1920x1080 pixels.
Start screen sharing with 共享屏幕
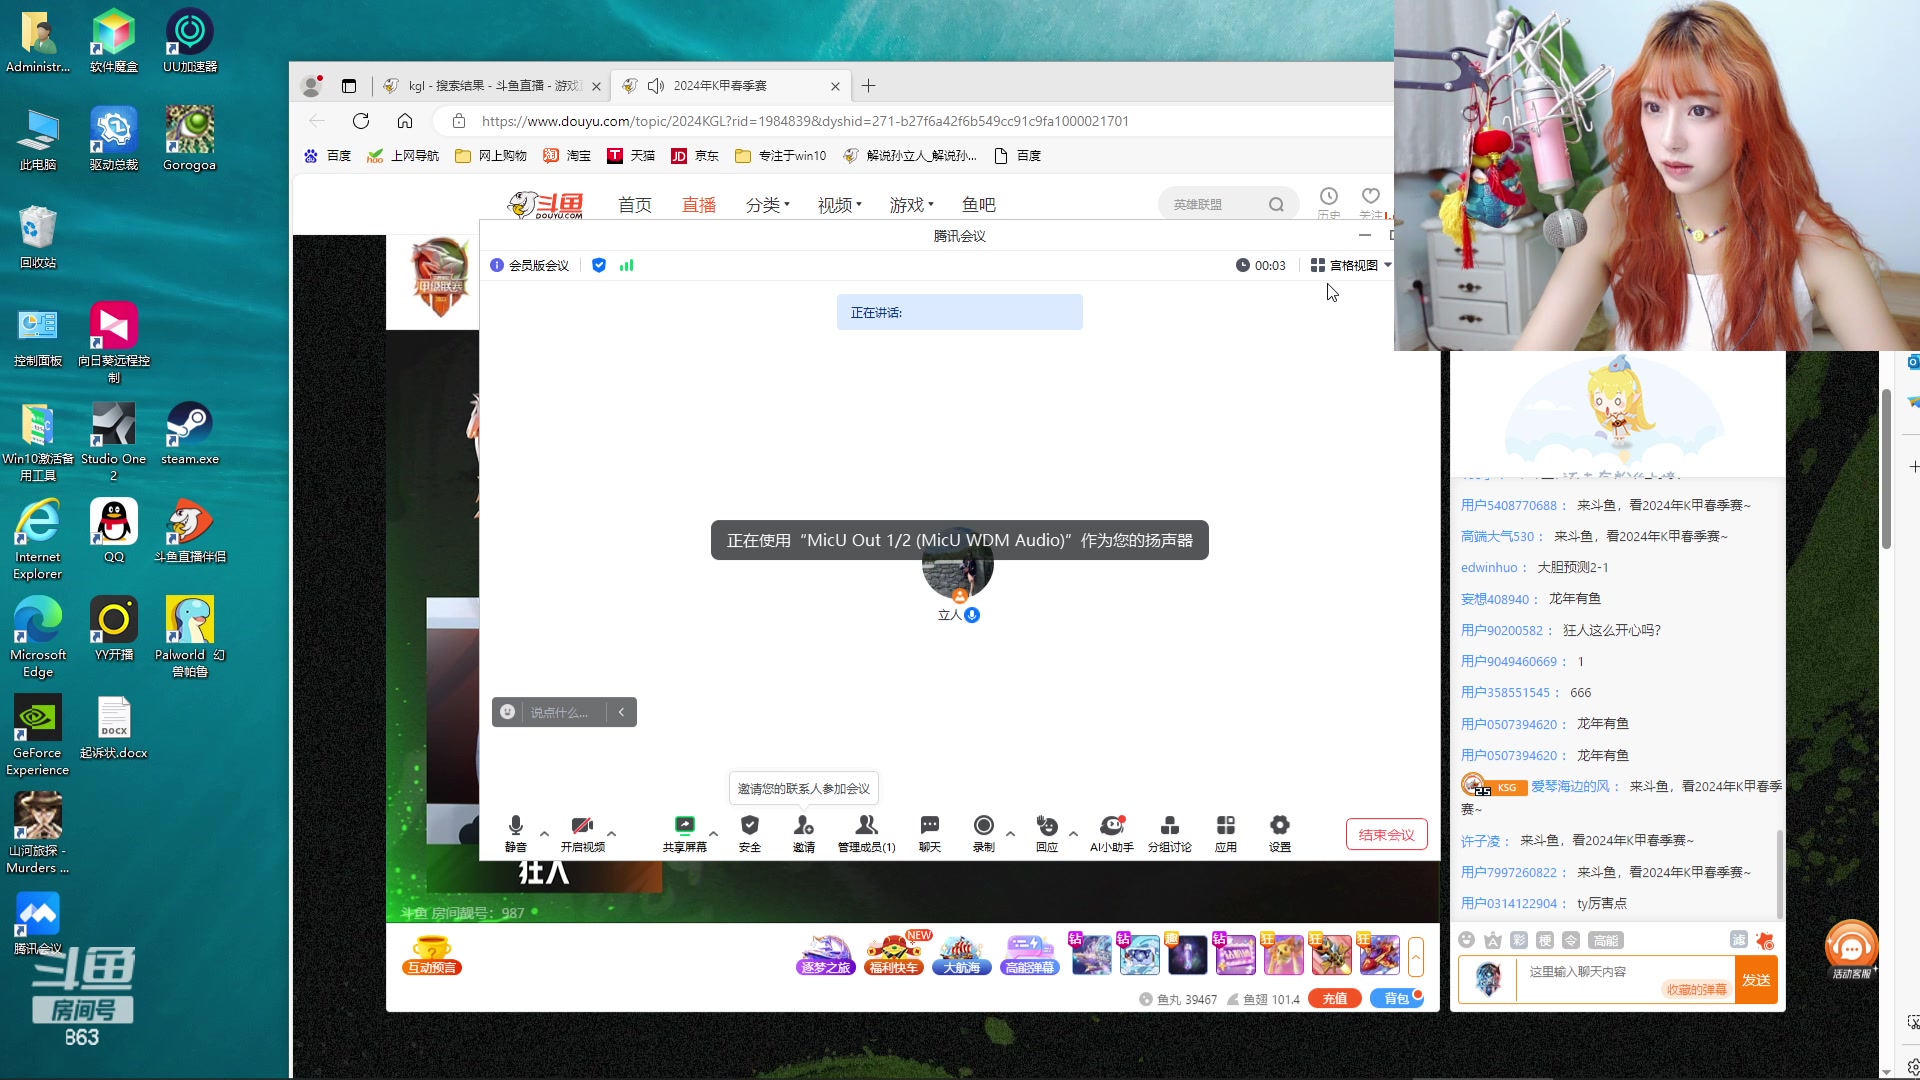684,833
